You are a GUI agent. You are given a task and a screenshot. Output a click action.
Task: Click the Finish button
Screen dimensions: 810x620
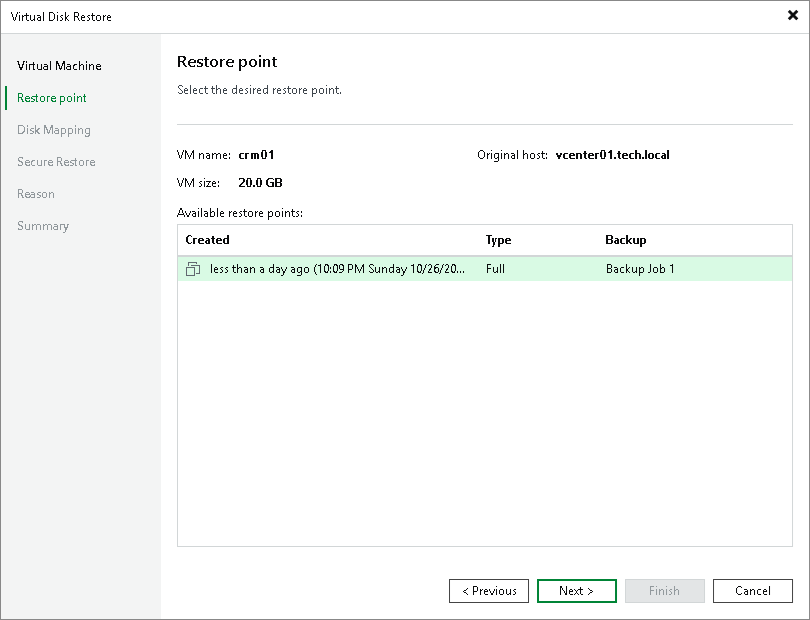664,590
